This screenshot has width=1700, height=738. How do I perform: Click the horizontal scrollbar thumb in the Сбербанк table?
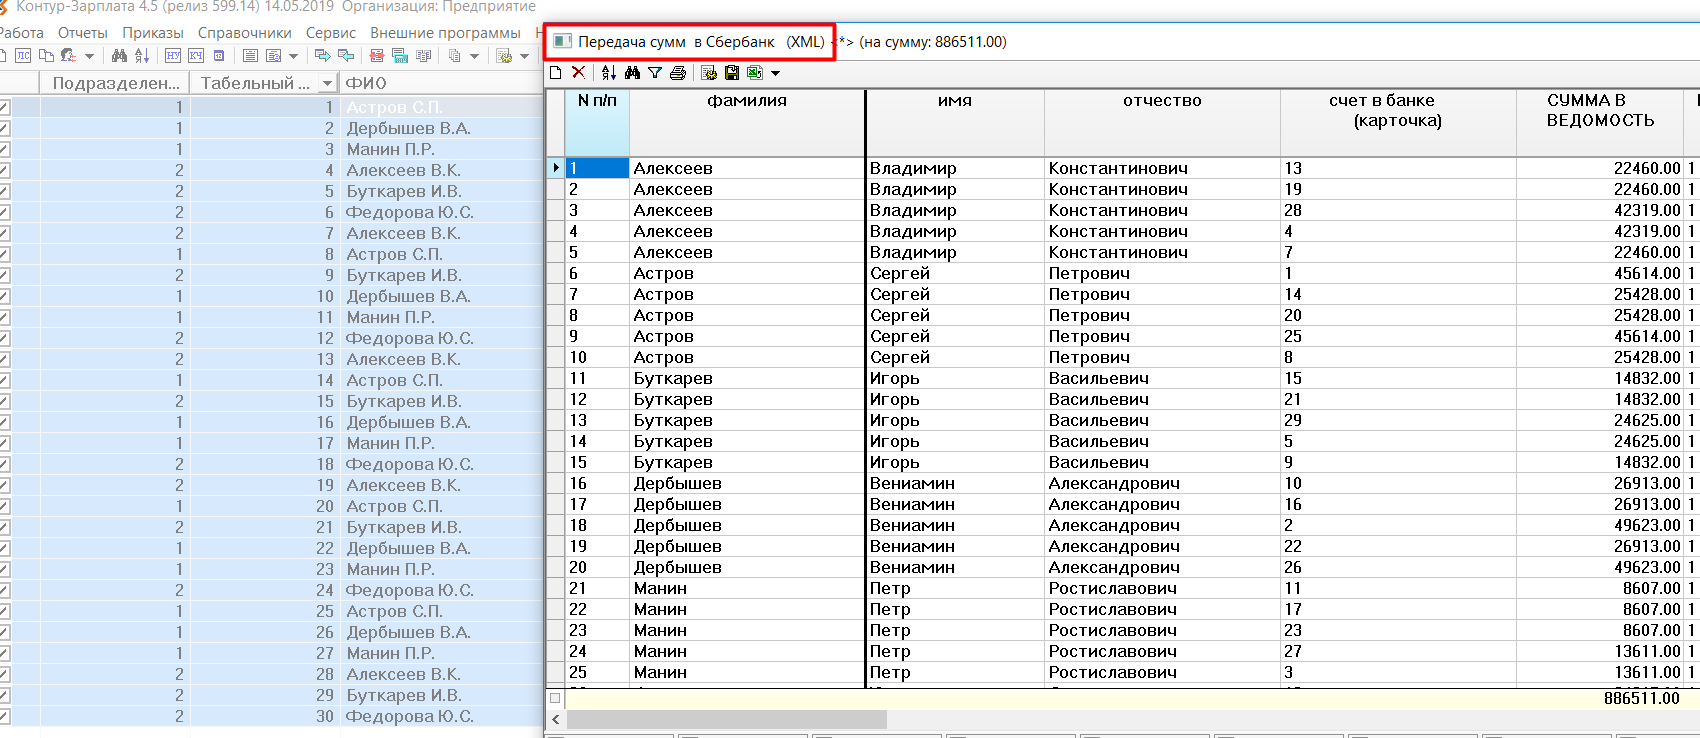click(727, 720)
